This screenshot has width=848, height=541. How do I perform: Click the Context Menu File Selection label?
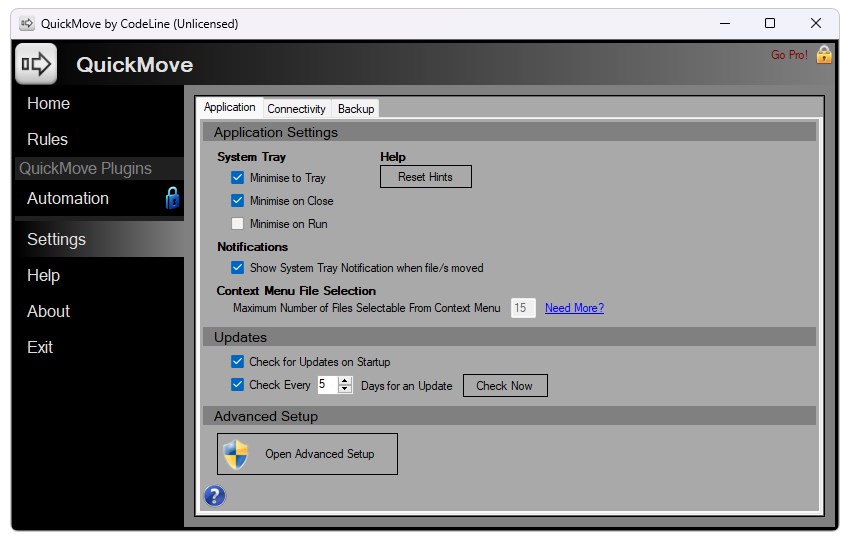pos(296,291)
